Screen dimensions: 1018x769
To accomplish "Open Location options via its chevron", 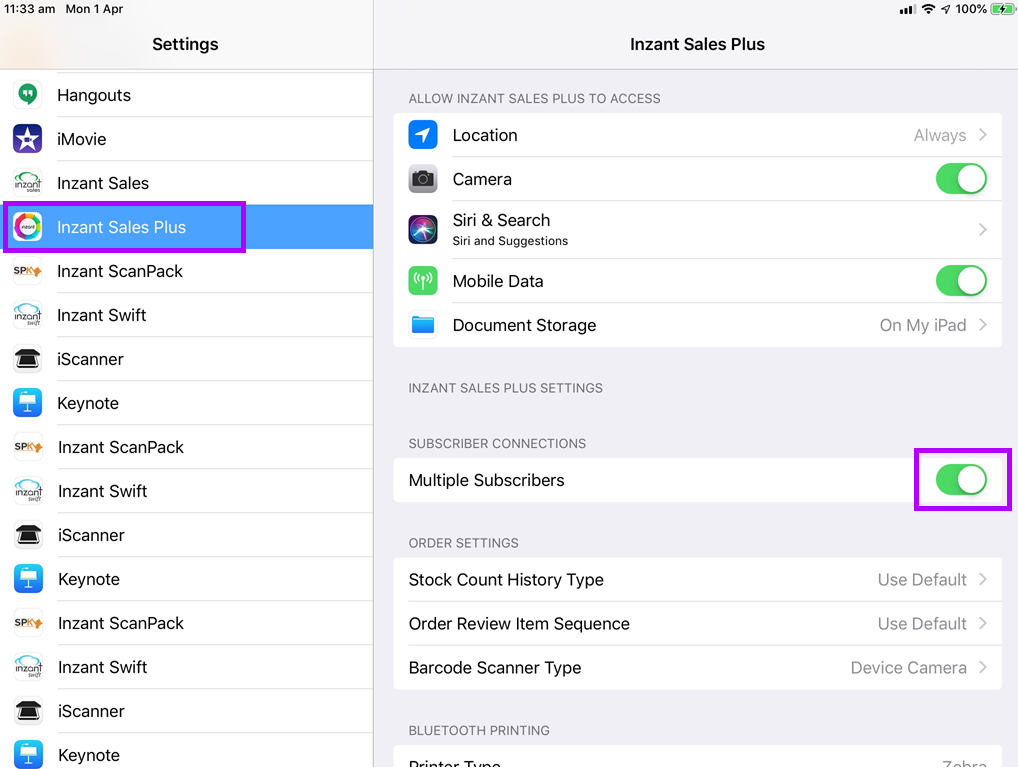I will pyautogui.click(x=983, y=135).
